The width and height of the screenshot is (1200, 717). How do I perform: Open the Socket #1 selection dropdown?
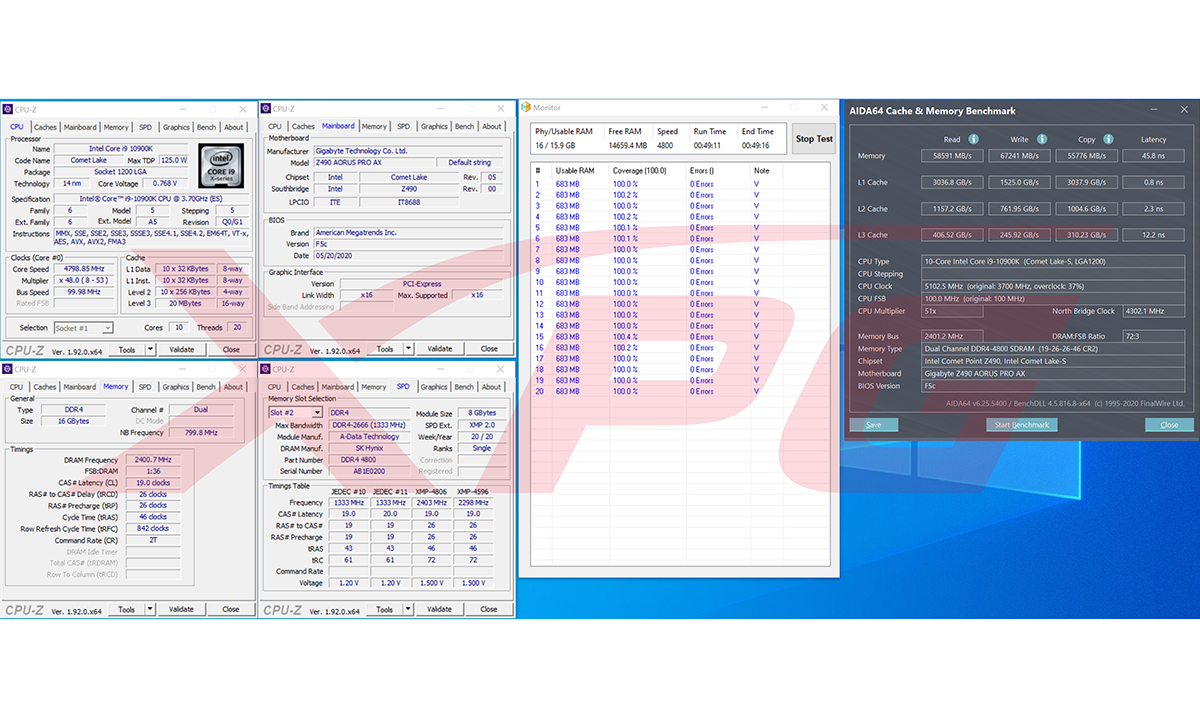point(84,328)
